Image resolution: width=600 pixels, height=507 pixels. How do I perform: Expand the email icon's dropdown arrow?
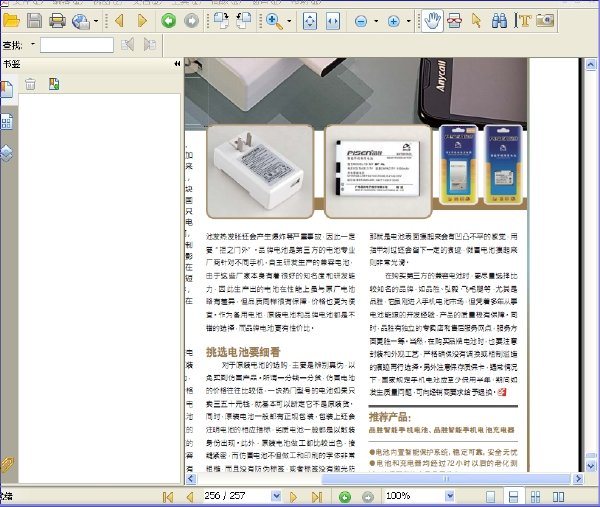click(x=96, y=21)
